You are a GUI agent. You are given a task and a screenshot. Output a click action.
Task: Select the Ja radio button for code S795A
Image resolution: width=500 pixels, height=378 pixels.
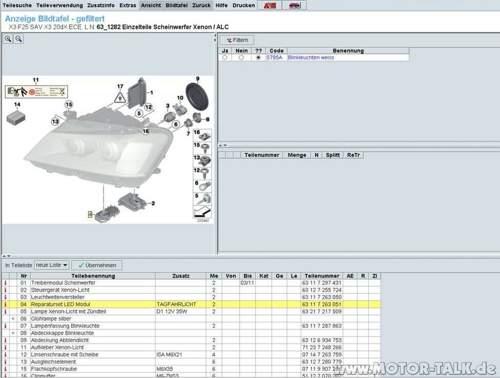click(225, 57)
